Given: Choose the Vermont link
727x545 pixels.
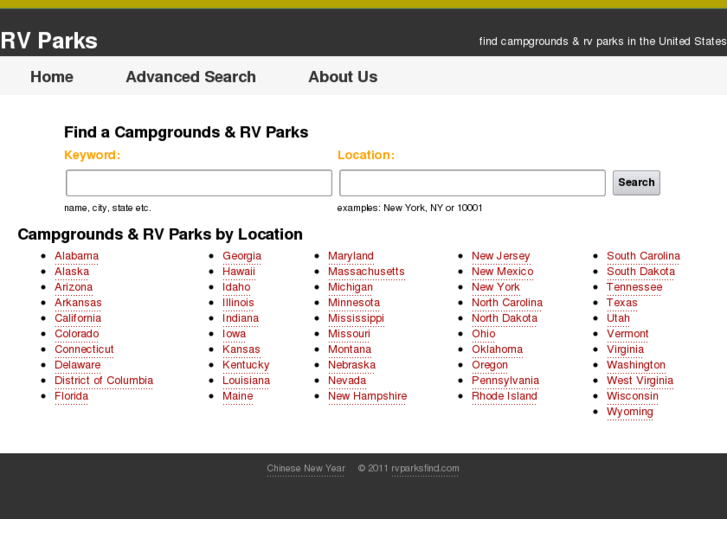Looking at the screenshot, I should (628, 334).
